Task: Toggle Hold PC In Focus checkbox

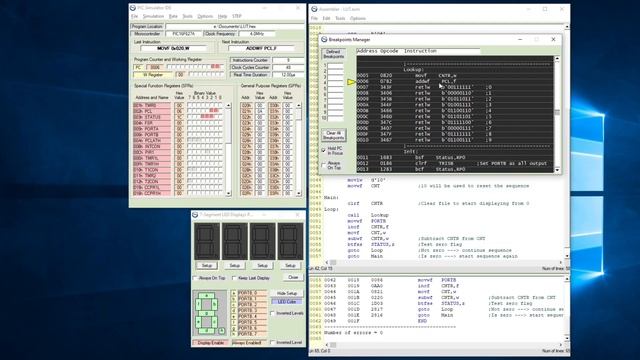Action: pos(324,151)
